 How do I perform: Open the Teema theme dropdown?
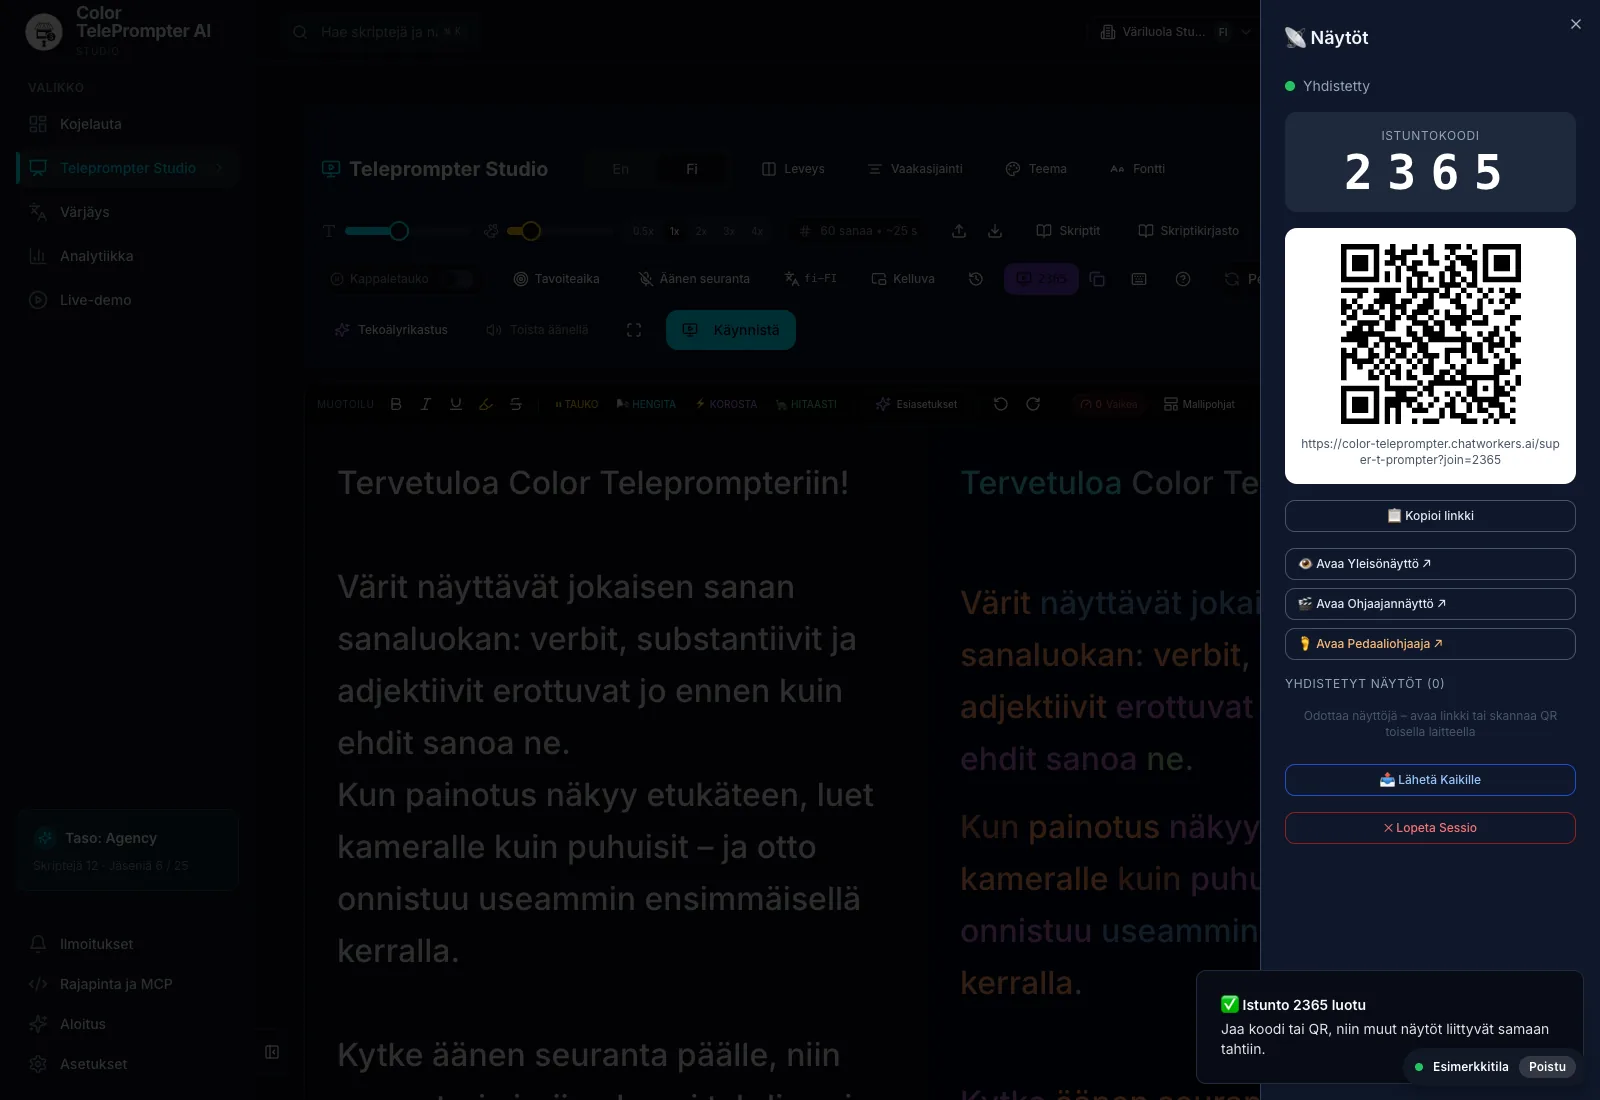tap(1036, 169)
